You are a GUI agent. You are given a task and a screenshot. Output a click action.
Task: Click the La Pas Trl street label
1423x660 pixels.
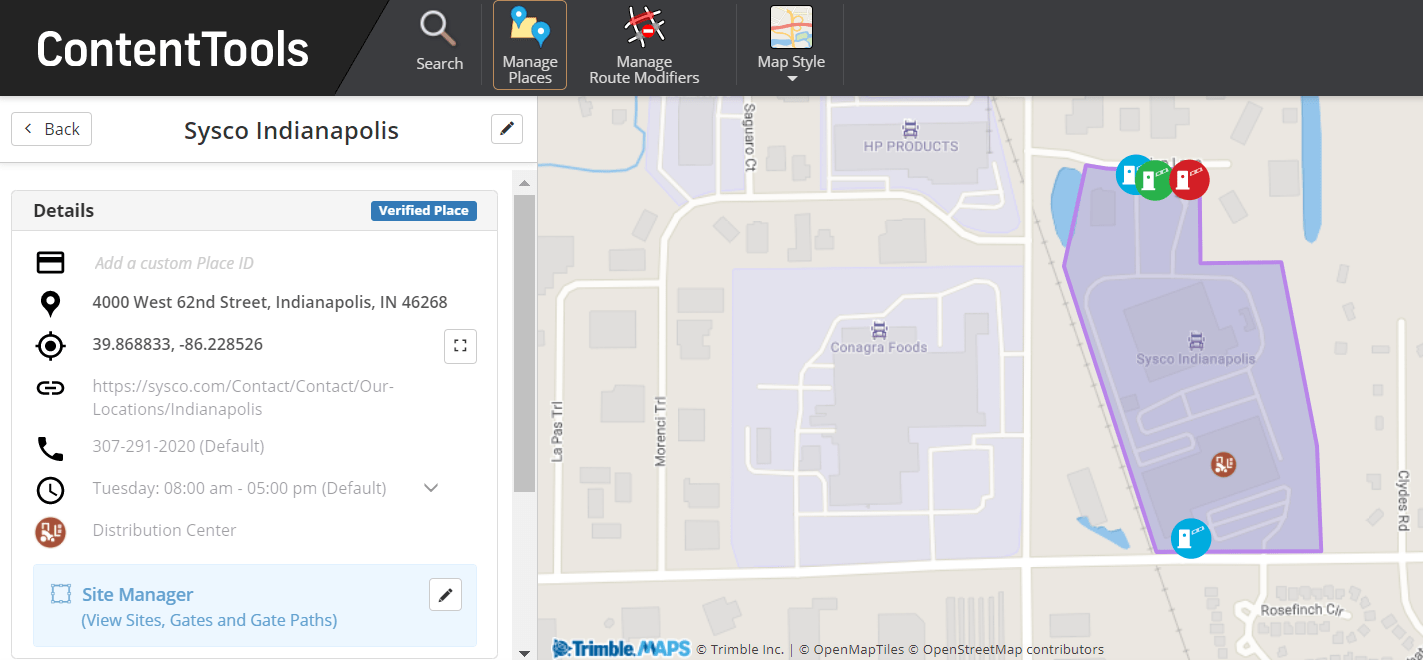[558, 432]
